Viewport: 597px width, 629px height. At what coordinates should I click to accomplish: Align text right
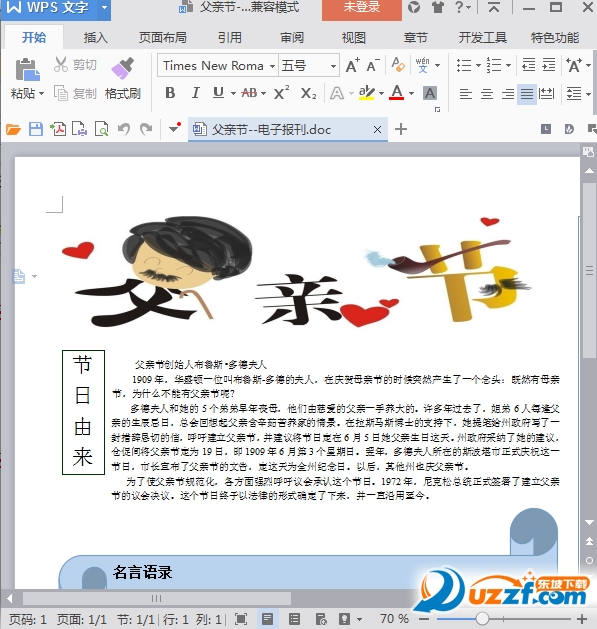(x=508, y=94)
